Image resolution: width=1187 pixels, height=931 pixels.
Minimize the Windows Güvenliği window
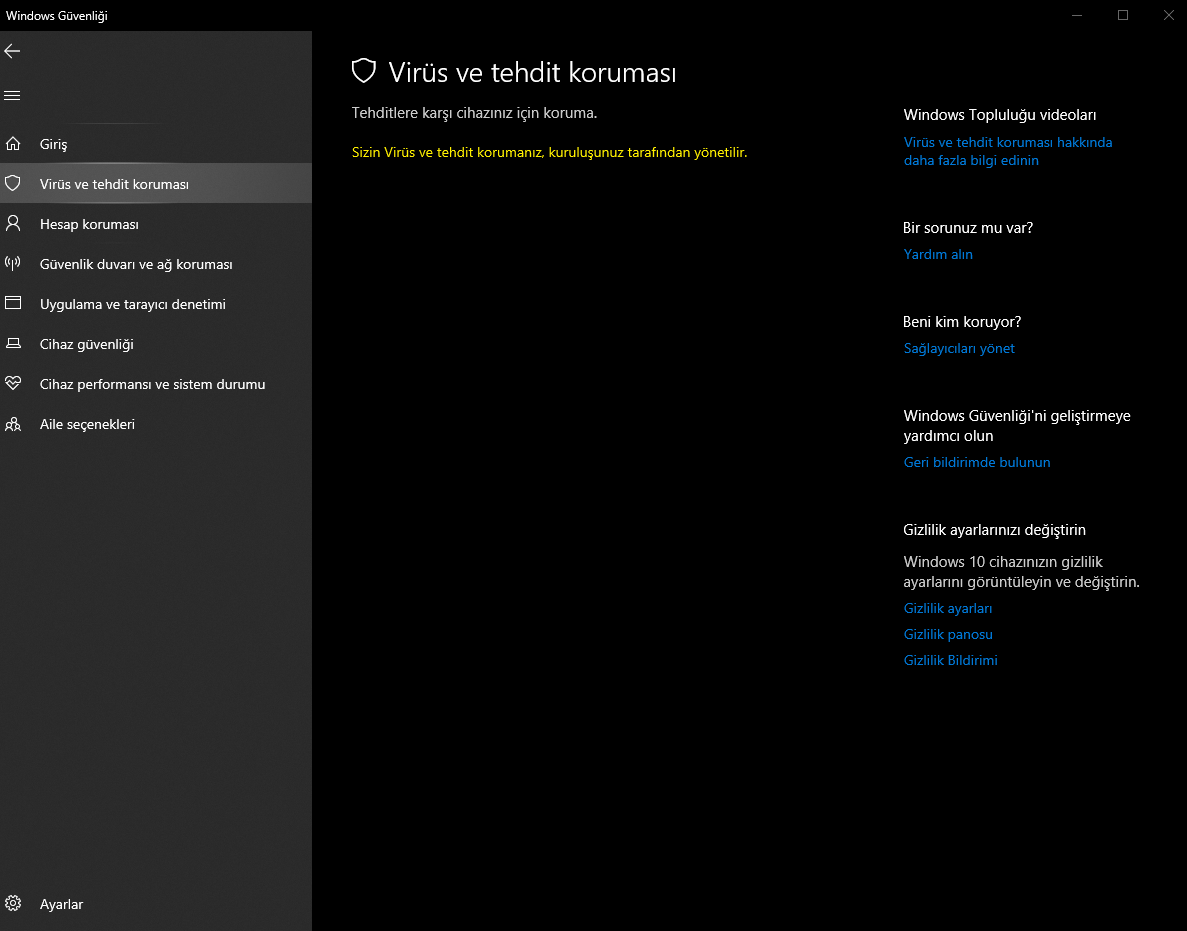(1077, 15)
